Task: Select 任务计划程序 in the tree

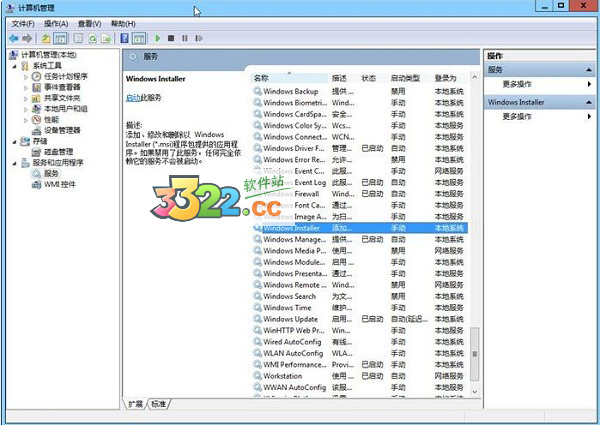Action: click(x=65, y=76)
